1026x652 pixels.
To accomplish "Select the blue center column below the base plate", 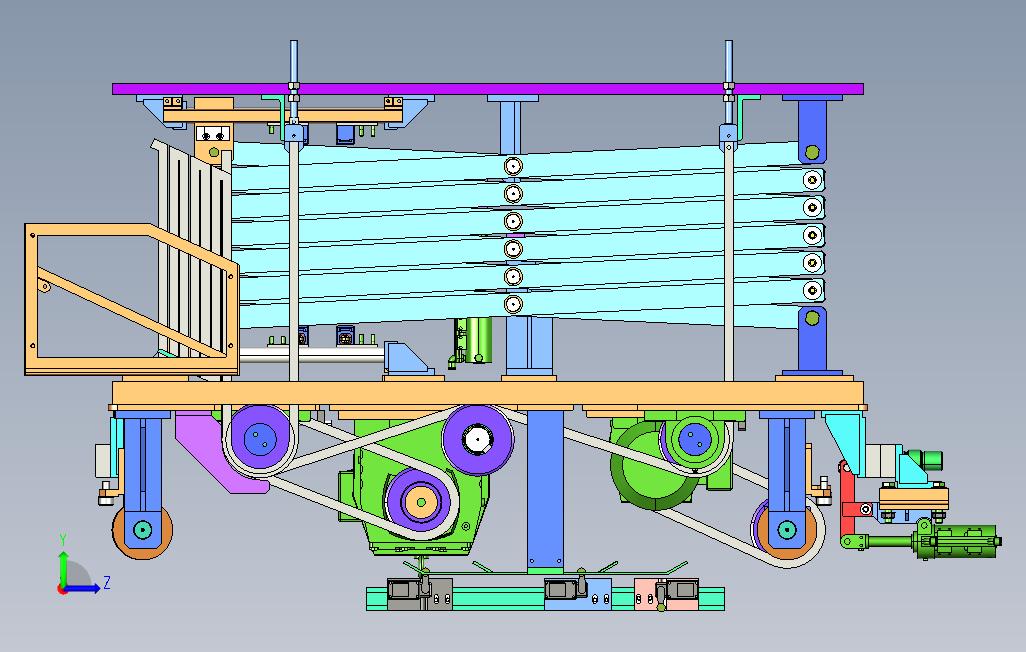I will pyautogui.click(x=545, y=490).
